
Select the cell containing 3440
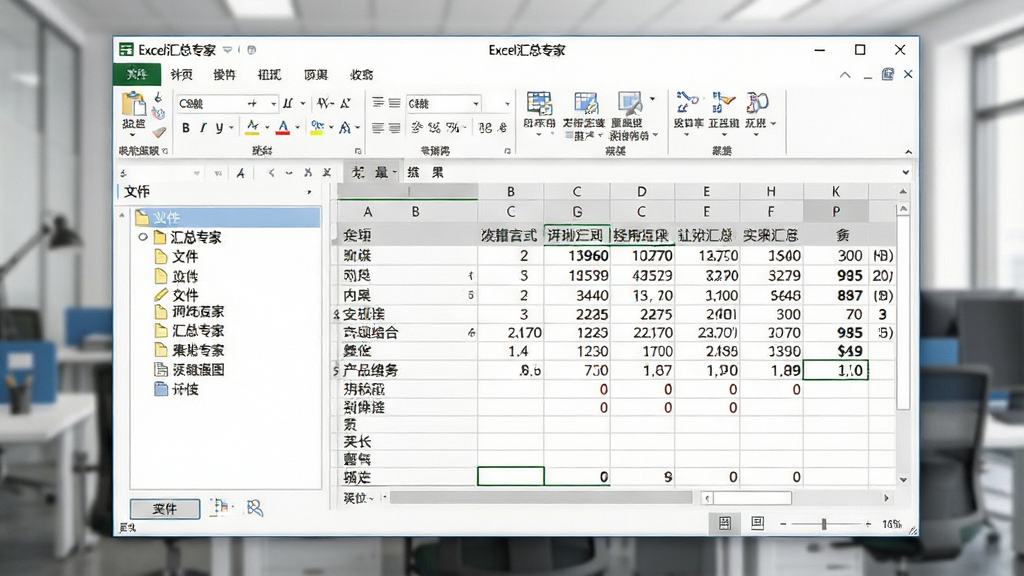(x=577, y=295)
